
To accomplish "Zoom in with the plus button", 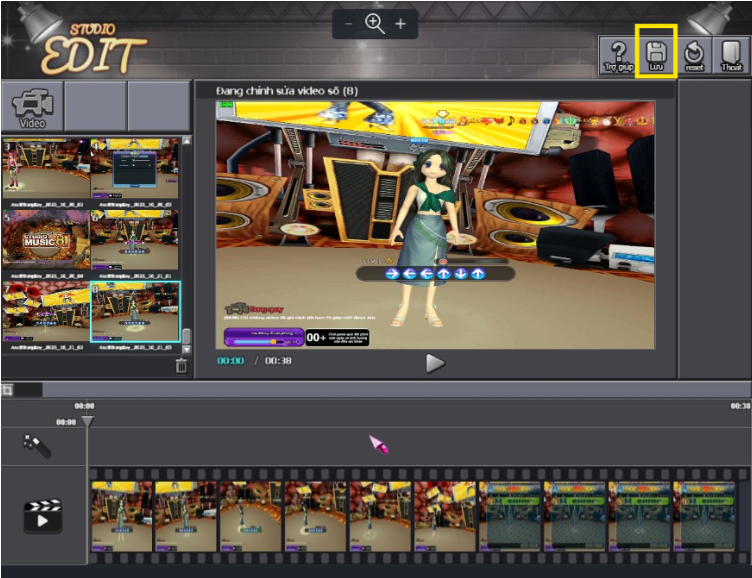I will click(401, 24).
